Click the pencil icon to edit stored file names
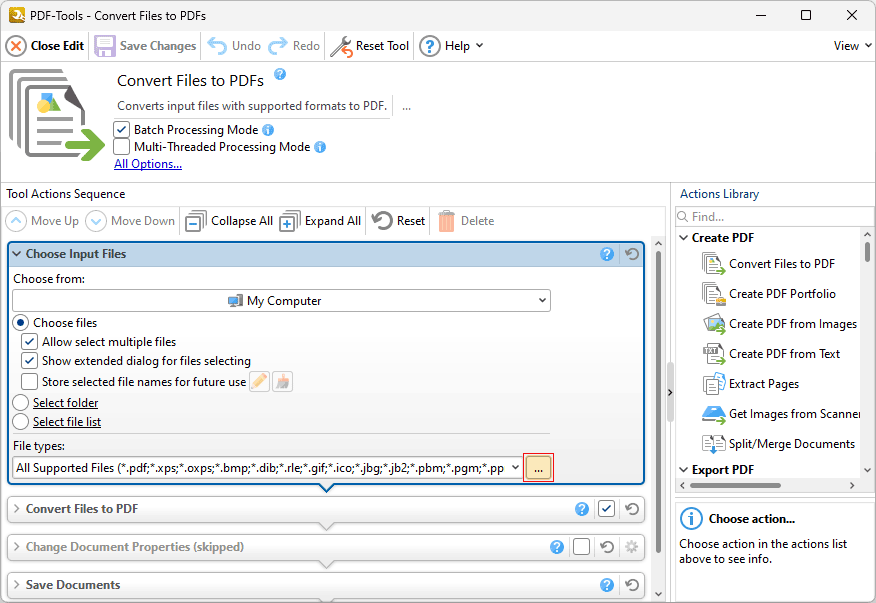 click(x=259, y=382)
